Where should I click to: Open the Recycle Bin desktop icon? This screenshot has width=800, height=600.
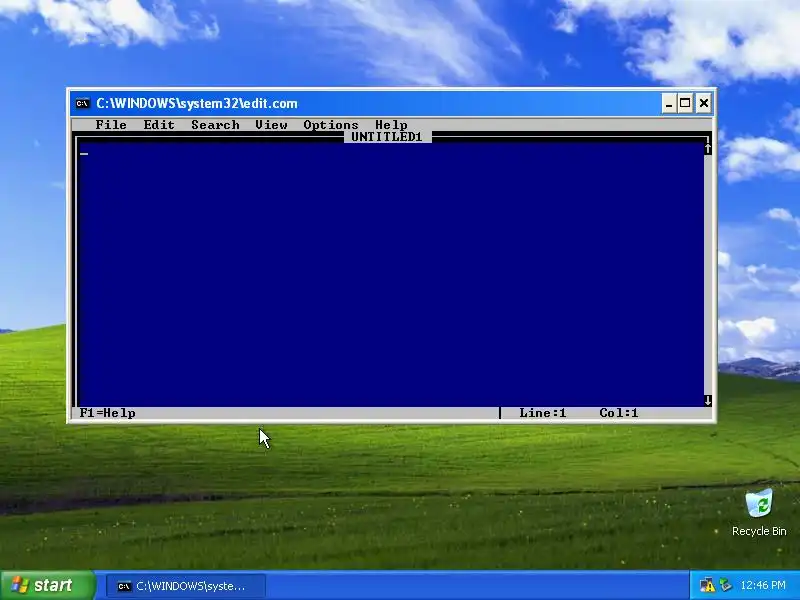pos(759,512)
